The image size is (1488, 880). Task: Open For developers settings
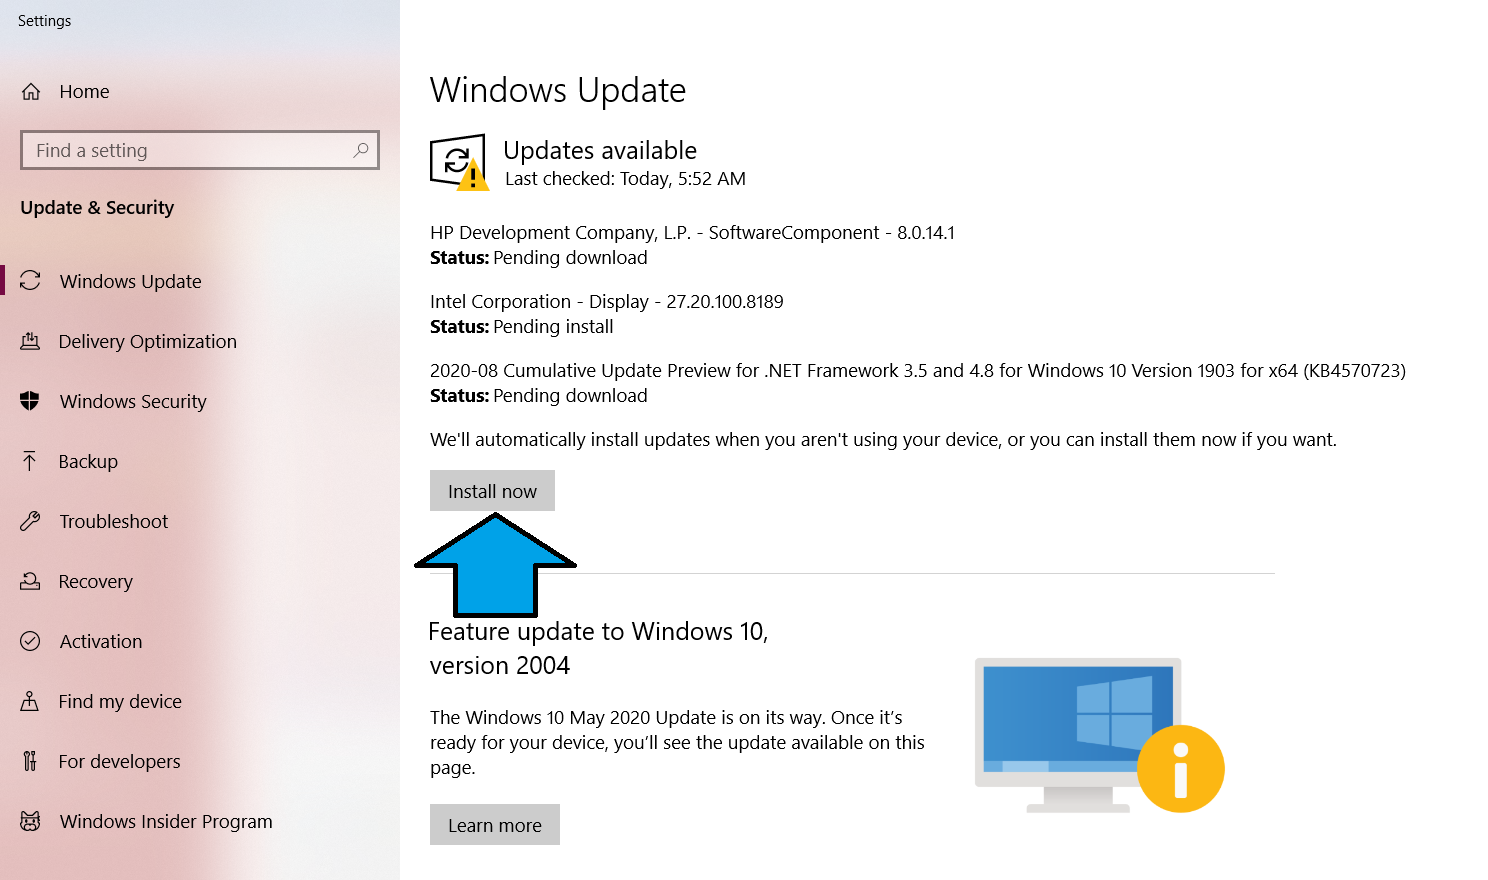point(119,761)
